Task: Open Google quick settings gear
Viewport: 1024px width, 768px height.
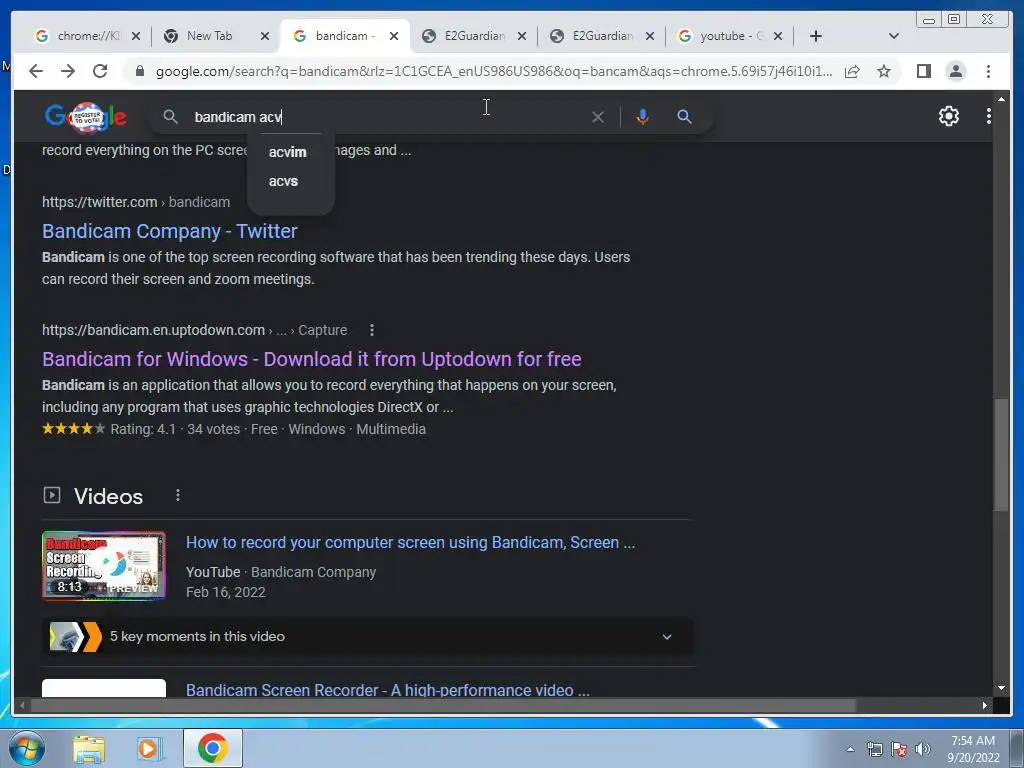Action: (948, 116)
